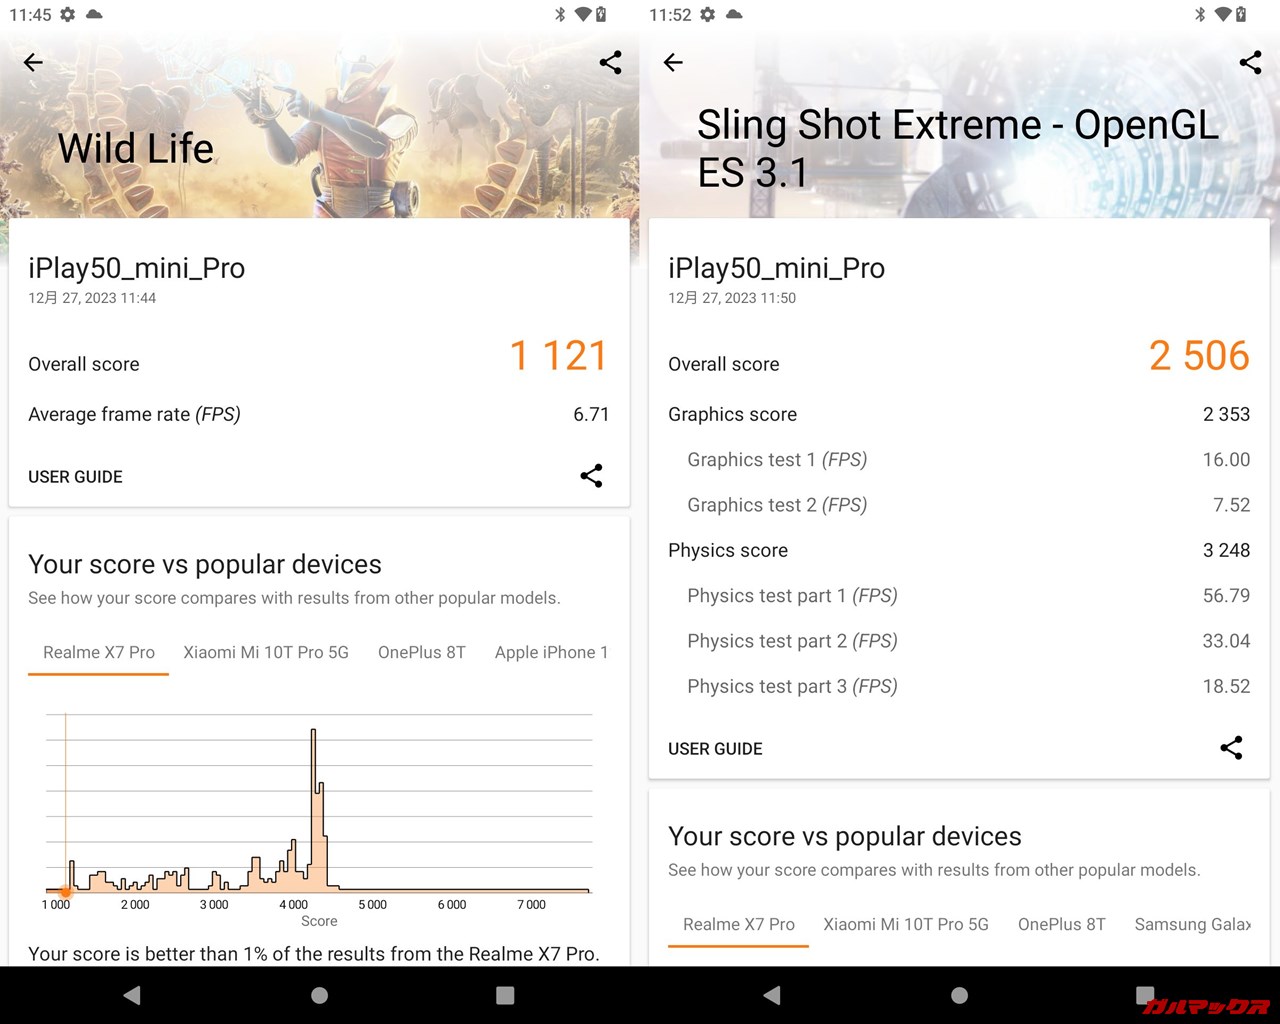Tap back arrow on Wild Life screen
Viewport: 1280px width, 1024px height.
(33, 63)
